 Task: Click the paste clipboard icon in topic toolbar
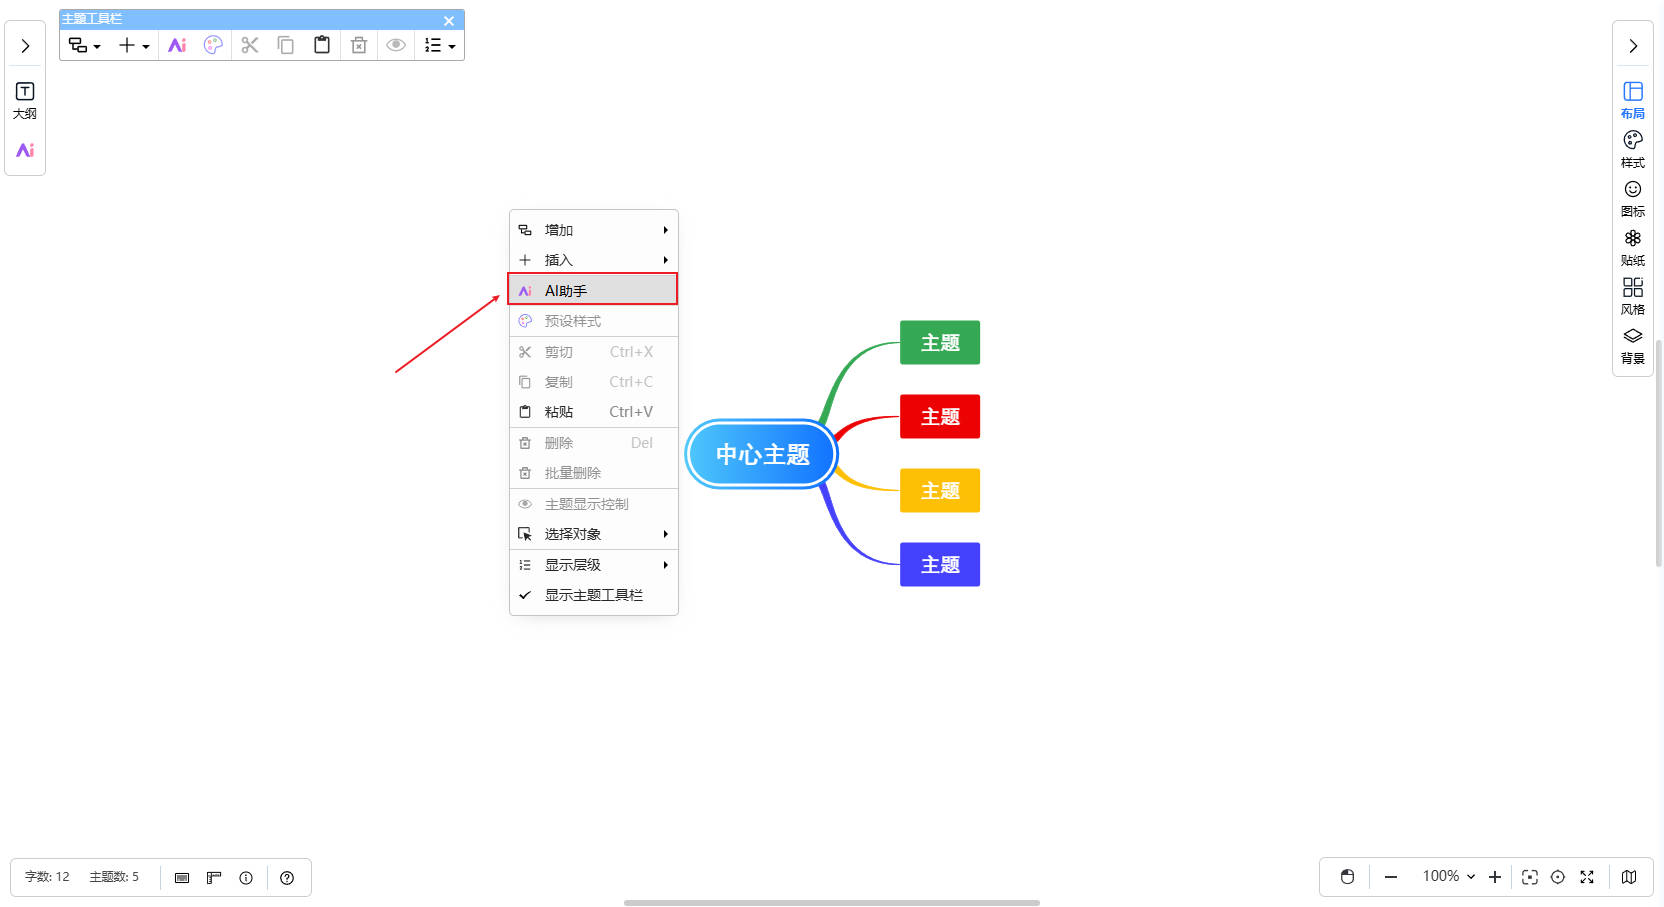[x=322, y=45]
